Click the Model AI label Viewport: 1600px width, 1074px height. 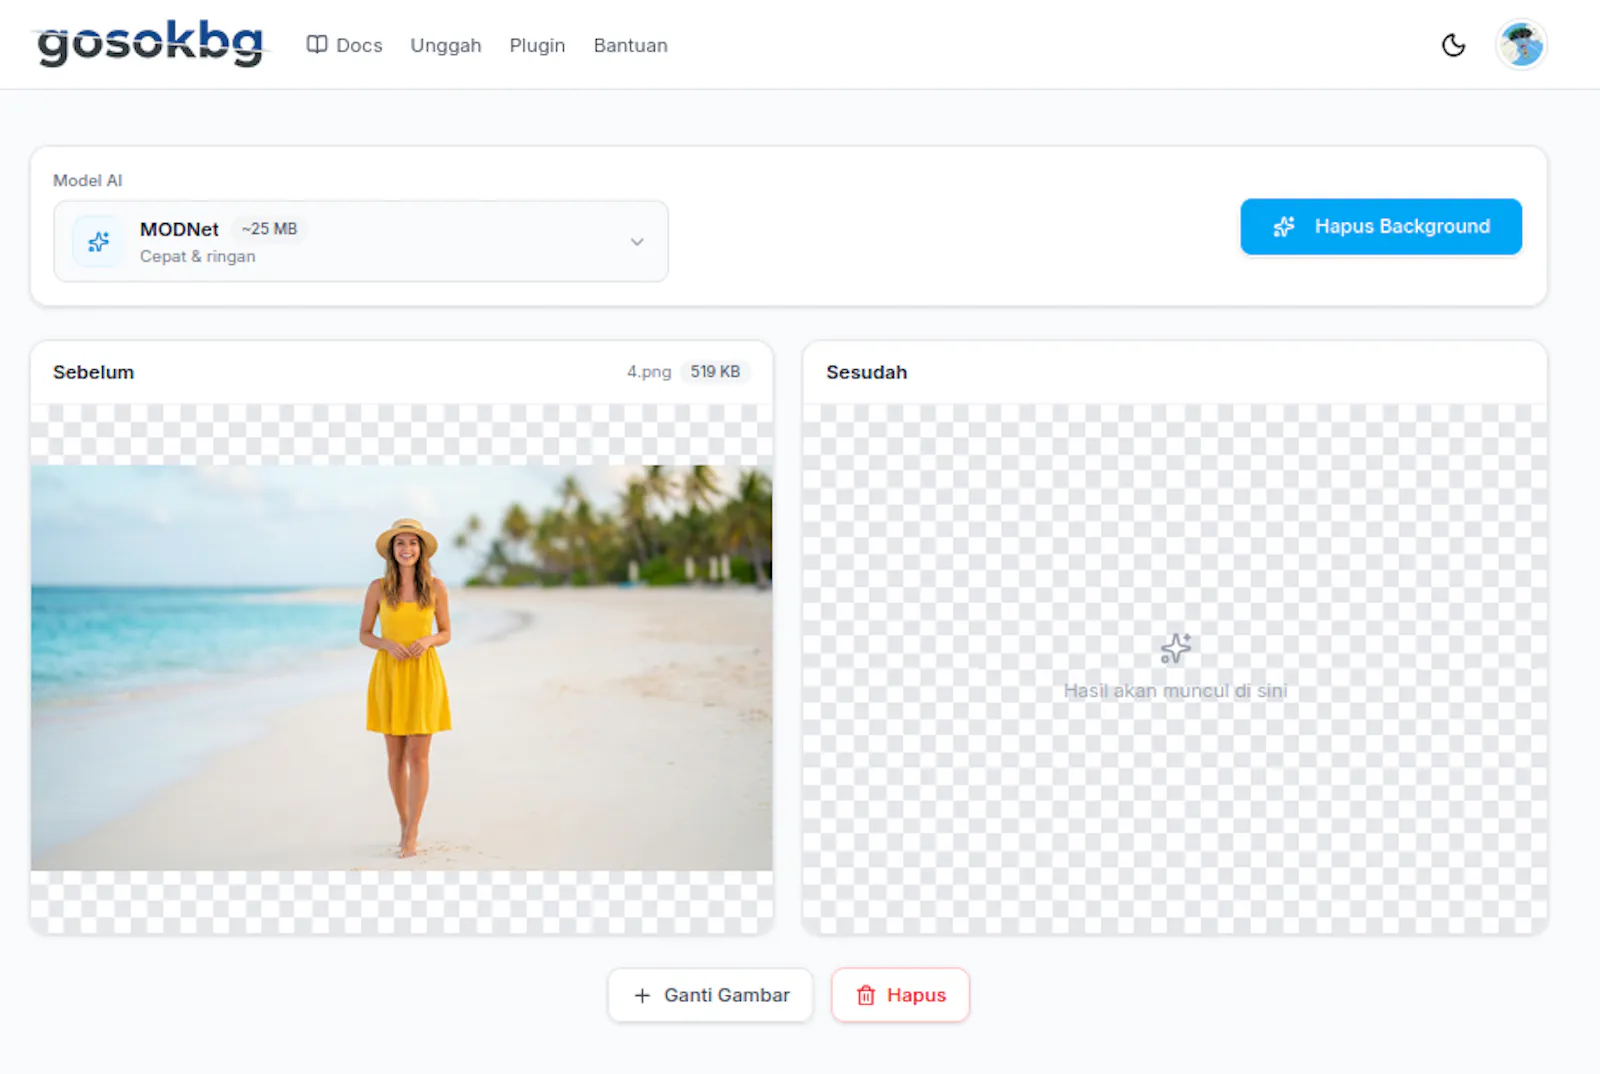[87, 180]
